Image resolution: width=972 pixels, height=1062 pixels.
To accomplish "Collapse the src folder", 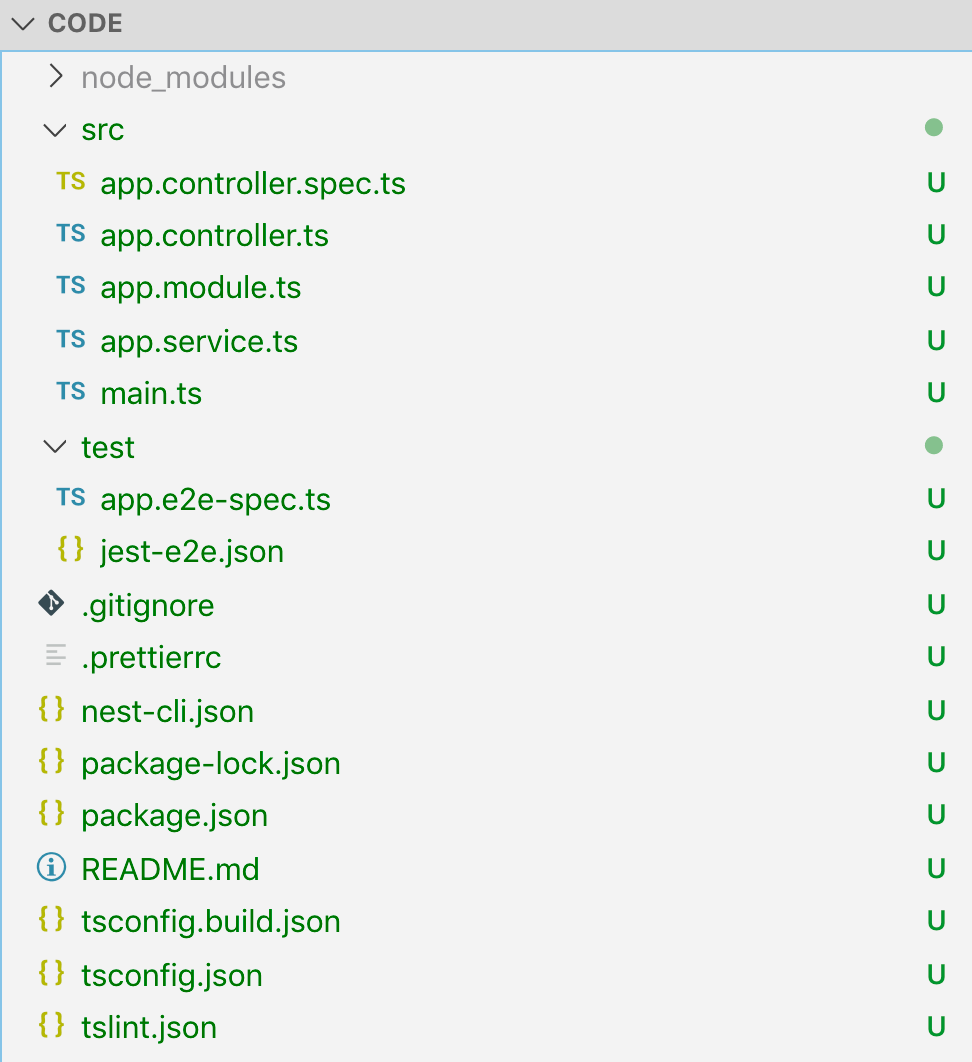I will pos(54,130).
